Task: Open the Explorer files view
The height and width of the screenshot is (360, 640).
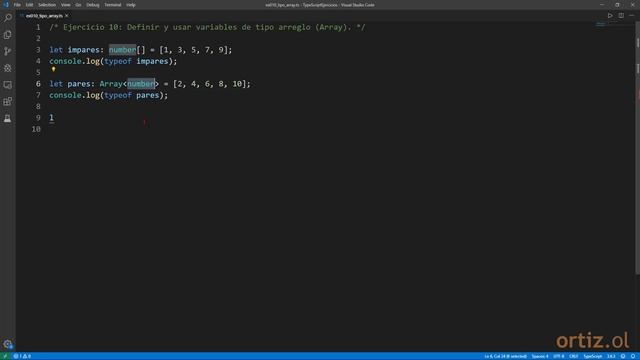Action: (x=7, y=35)
